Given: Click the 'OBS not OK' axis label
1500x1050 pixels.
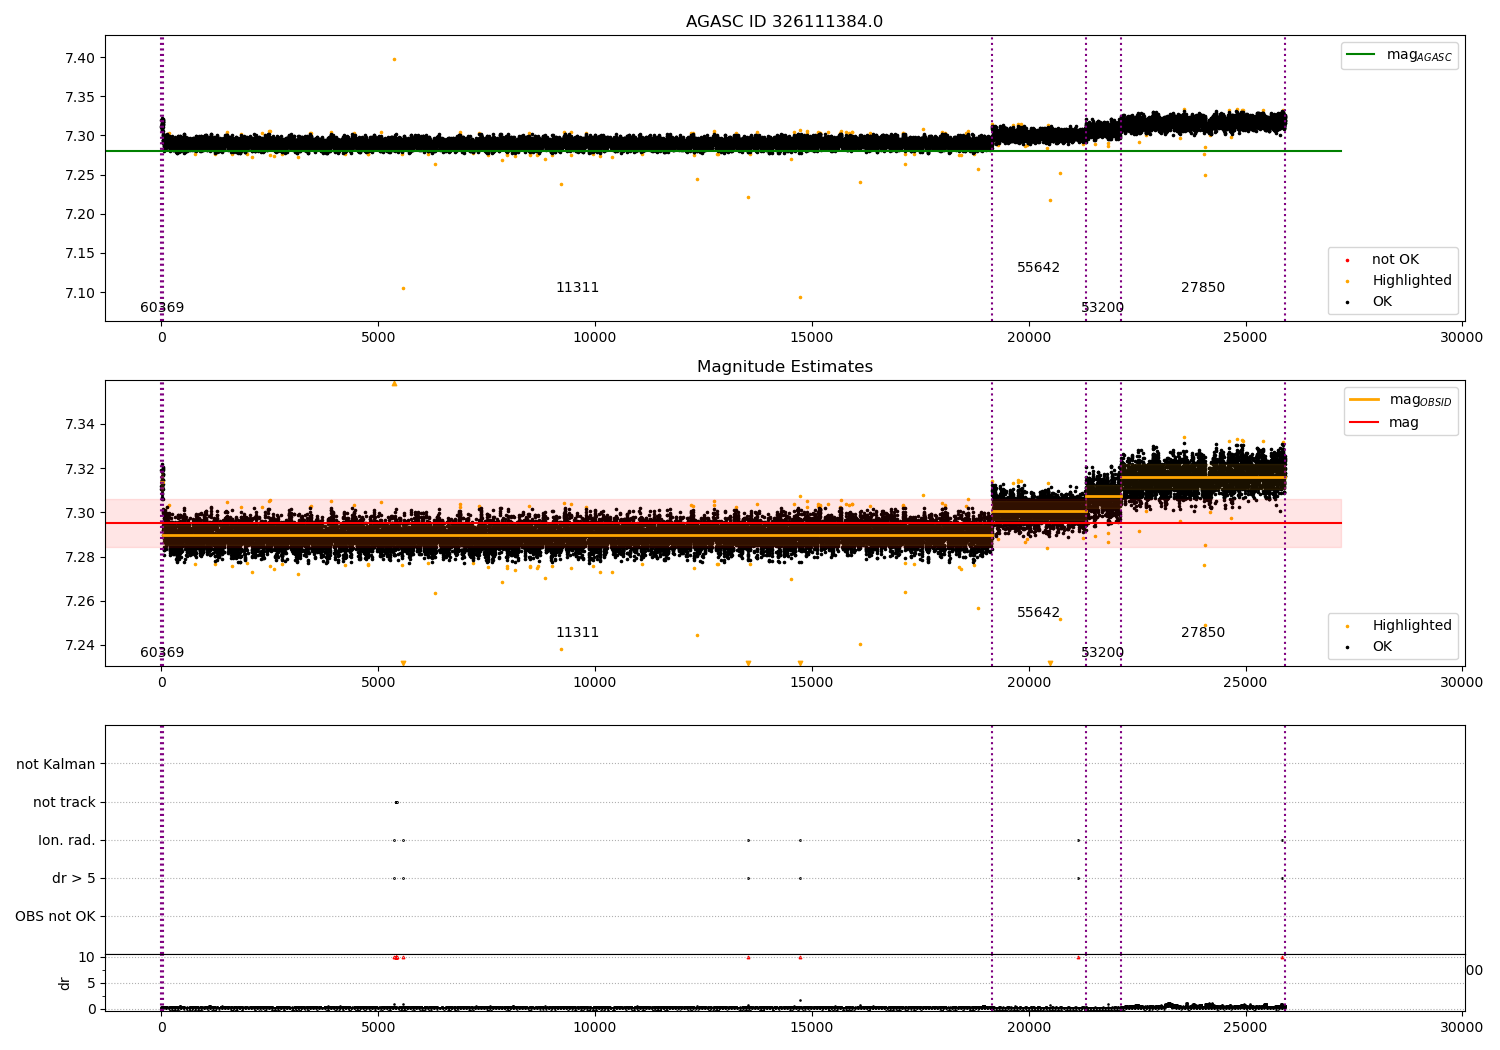Looking at the screenshot, I should coord(55,917).
